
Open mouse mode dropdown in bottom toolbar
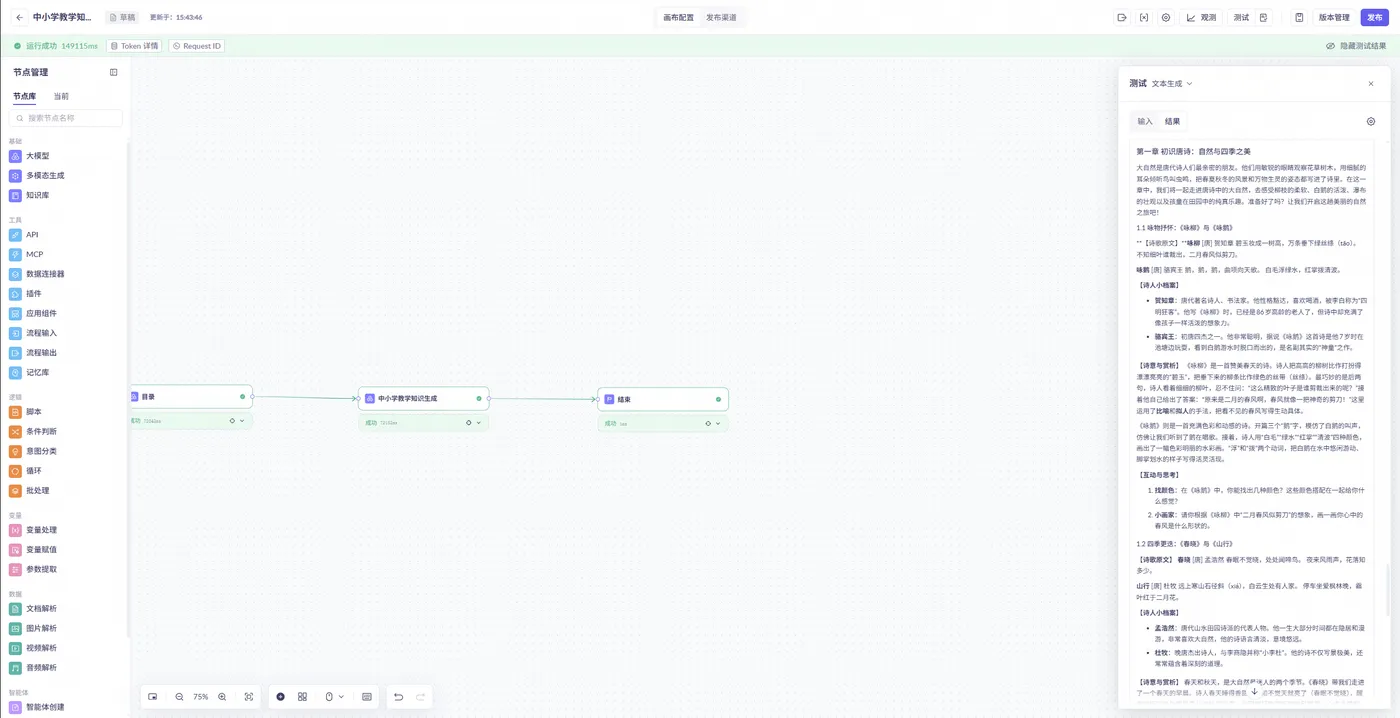[334, 696]
